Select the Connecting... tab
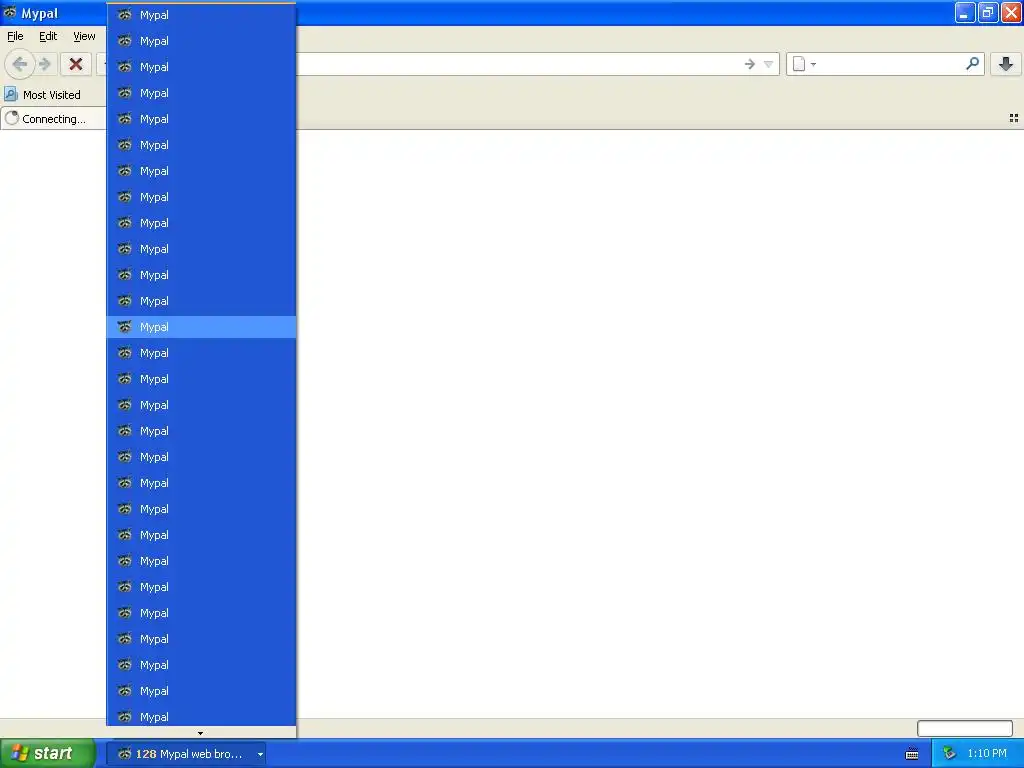Image resolution: width=1024 pixels, height=768 pixels. (54, 119)
